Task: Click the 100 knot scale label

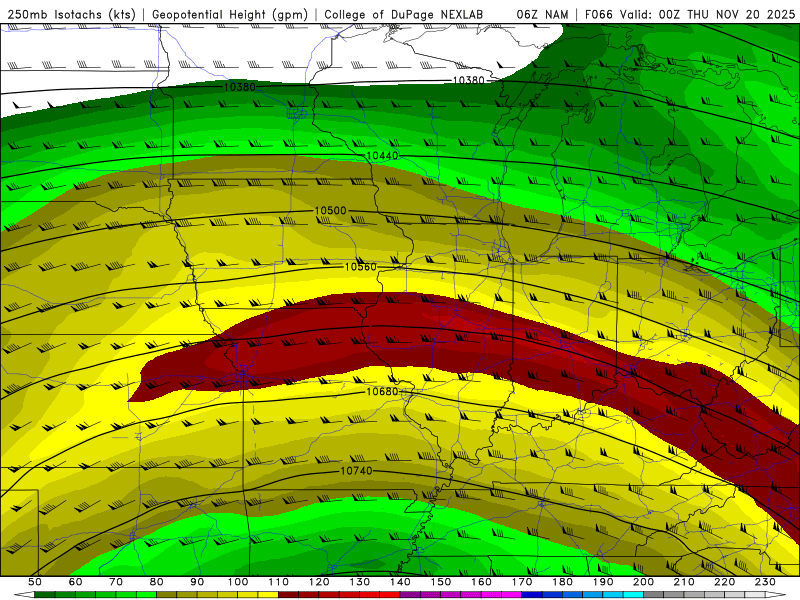Action: coord(238,582)
